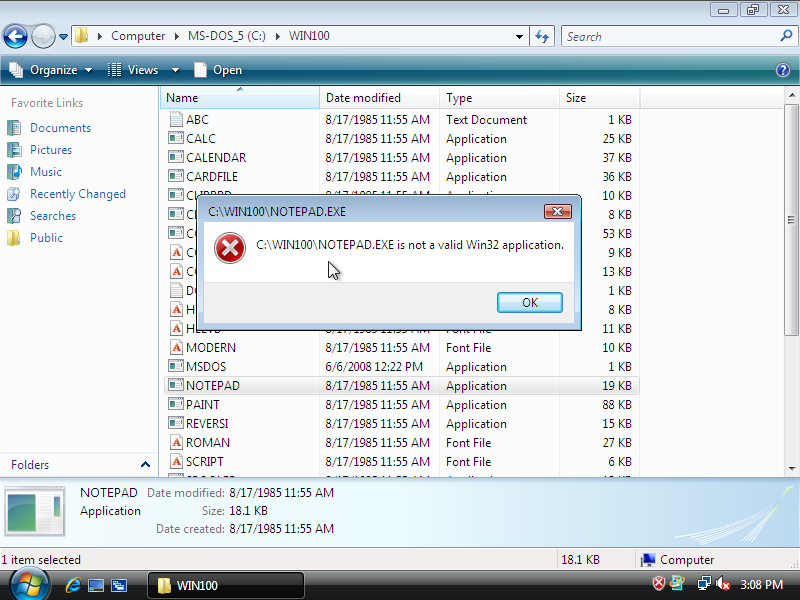
Task: Click the Back navigation arrow
Action: (x=15, y=37)
